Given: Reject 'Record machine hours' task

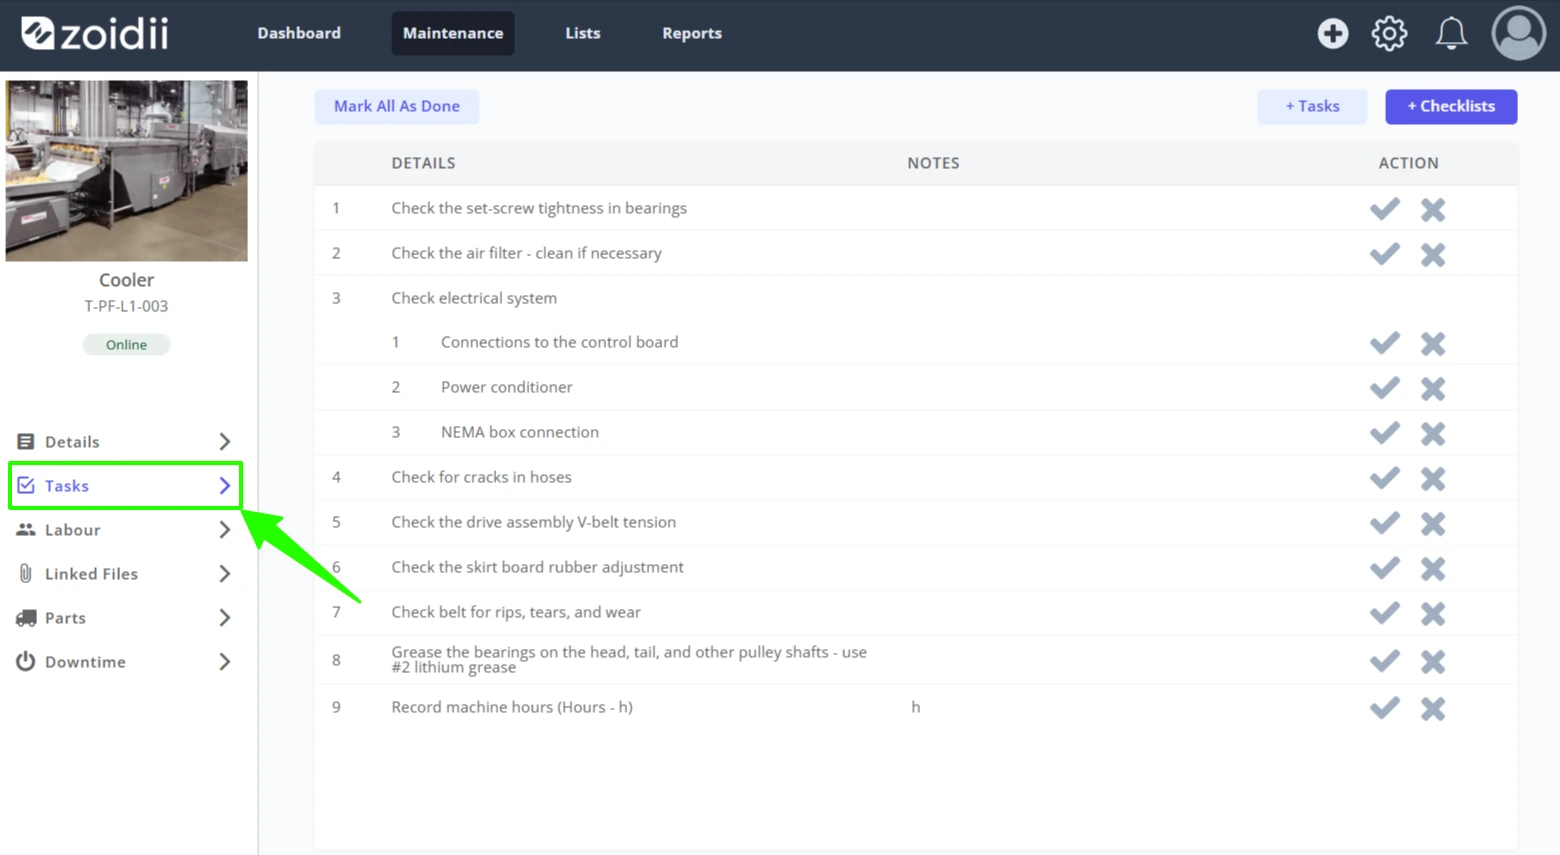Looking at the screenshot, I should pyautogui.click(x=1433, y=708).
